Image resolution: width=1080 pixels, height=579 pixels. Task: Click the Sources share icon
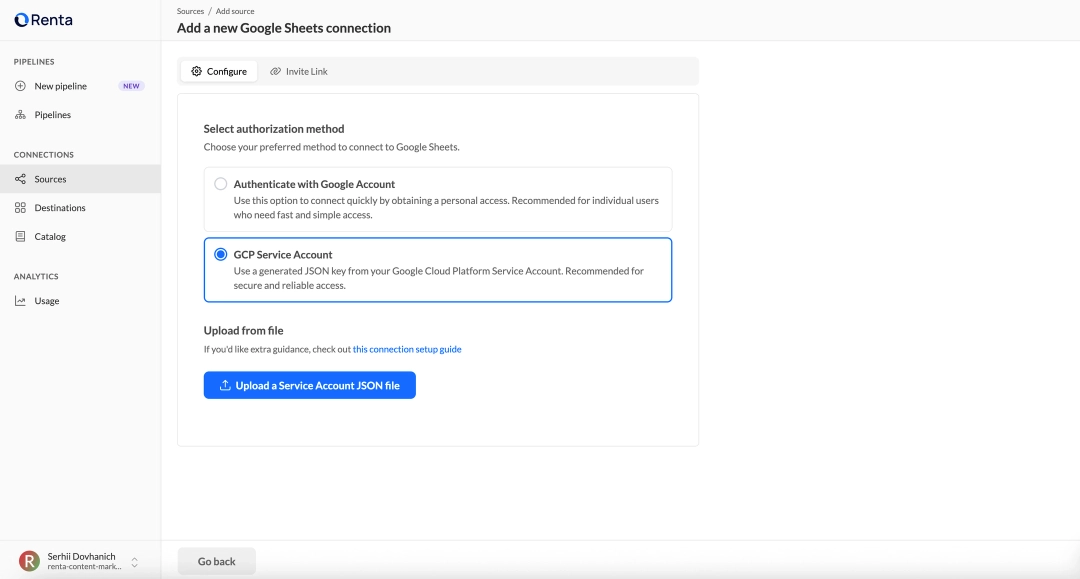coord(20,179)
